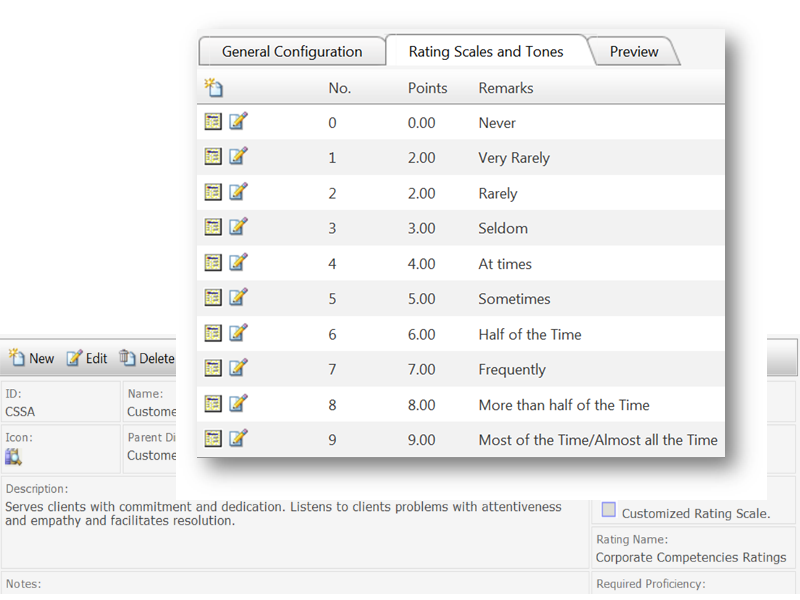Open details icon for Frequently row
The height and width of the screenshot is (600, 800).
(x=213, y=368)
